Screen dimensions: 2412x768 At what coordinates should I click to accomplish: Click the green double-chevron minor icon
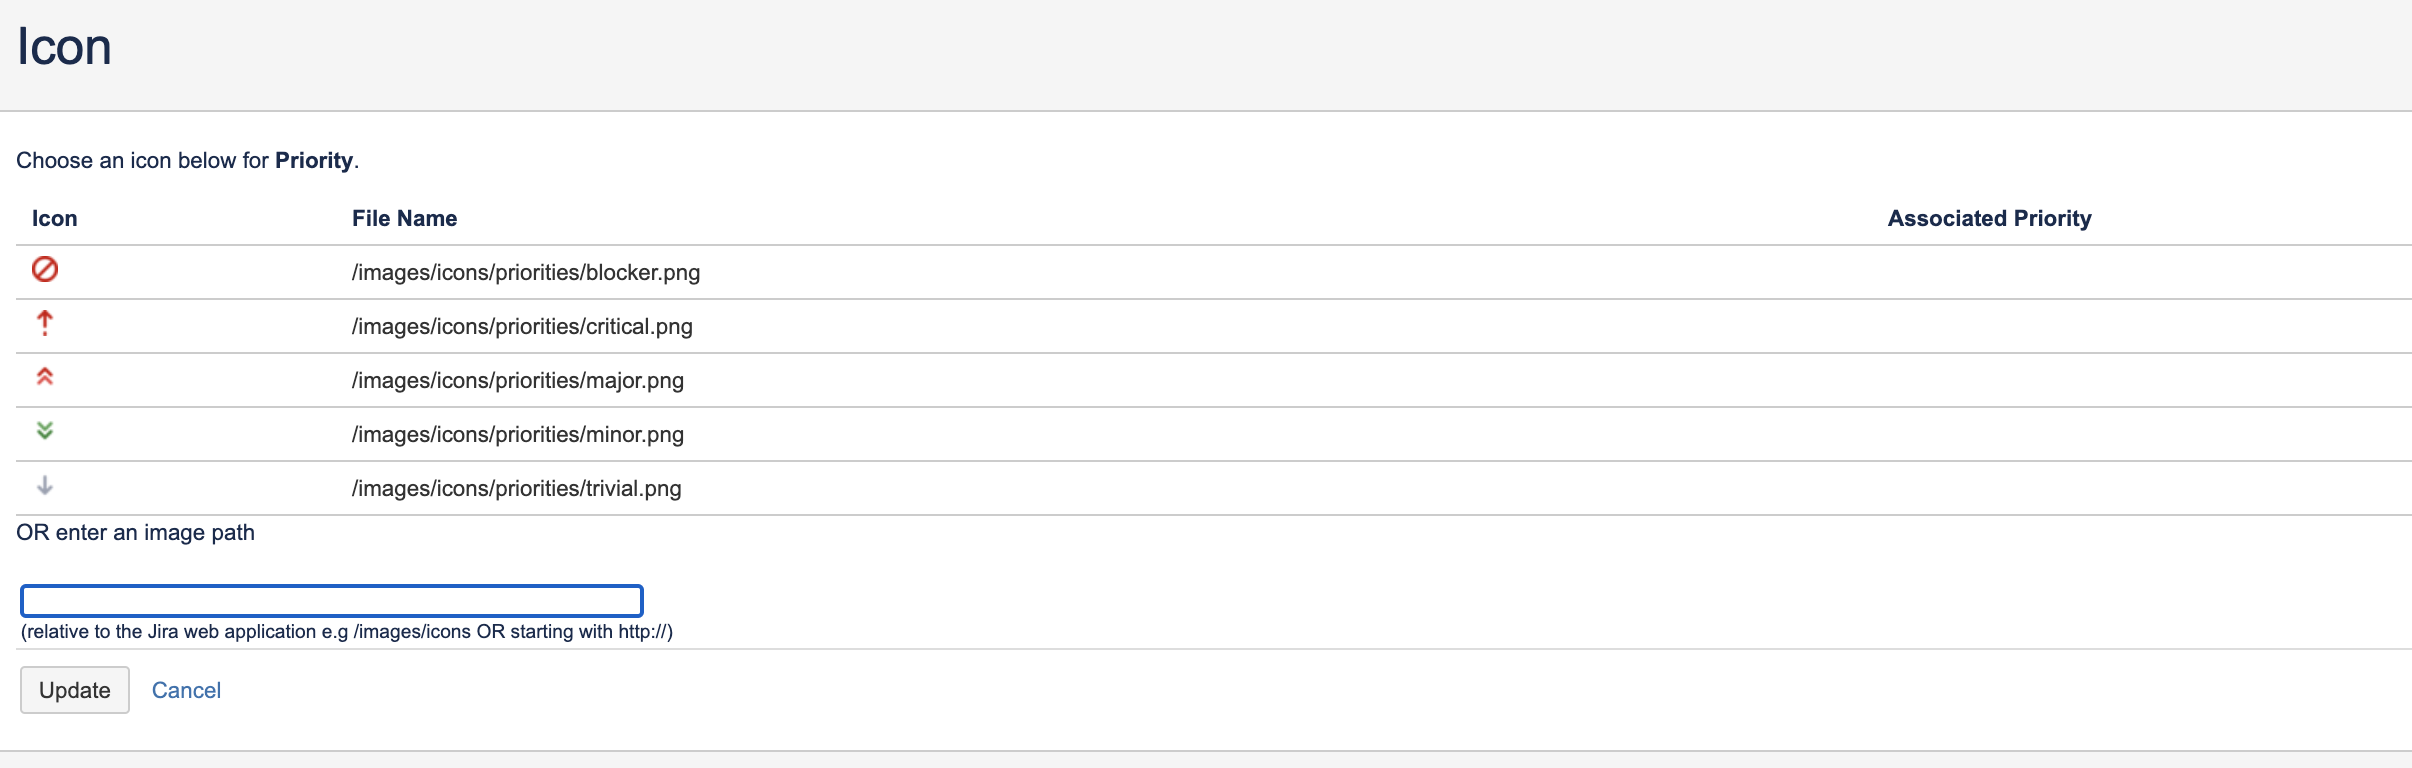(x=45, y=431)
